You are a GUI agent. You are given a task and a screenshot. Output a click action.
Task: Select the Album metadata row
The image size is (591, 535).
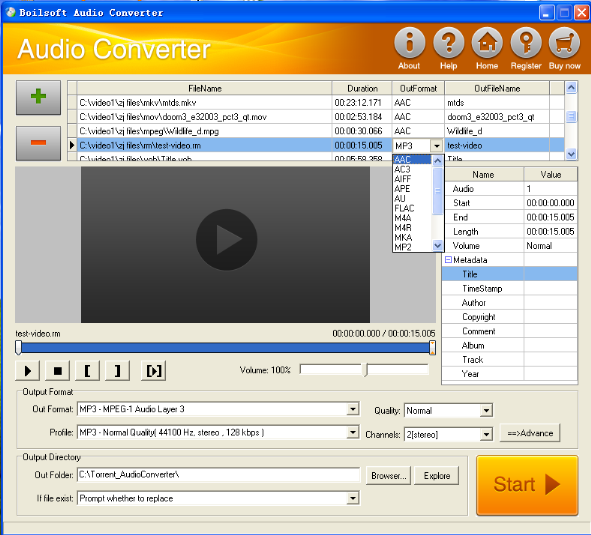tap(510, 345)
